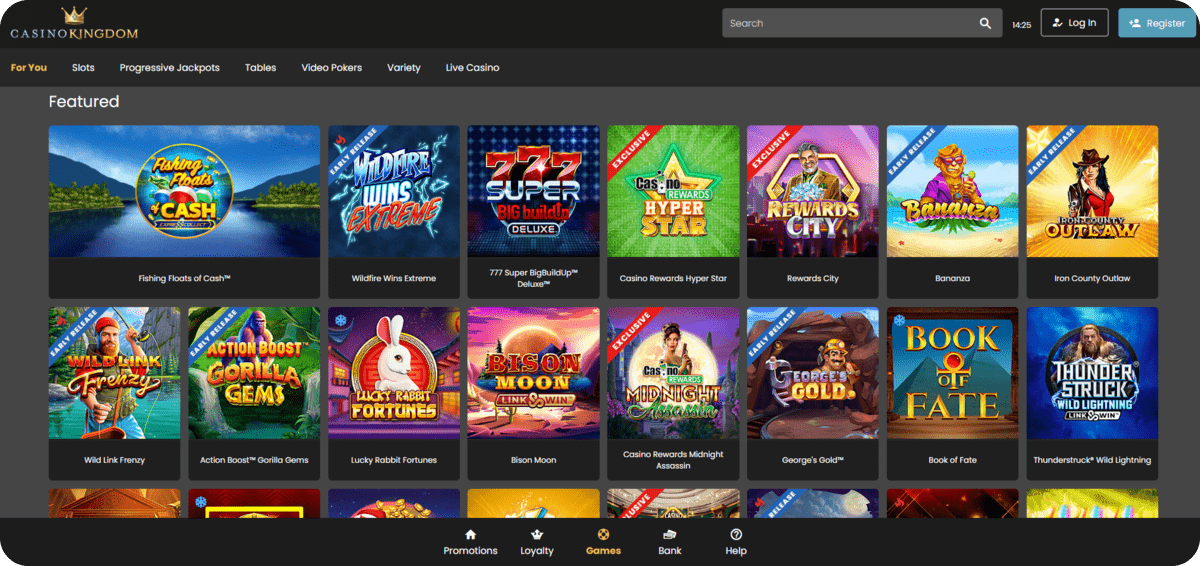Open Fishing Floats of Cash game thumbnail
Image resolution: width=1200 pixels, height=566 pixels.
(184, 191)
